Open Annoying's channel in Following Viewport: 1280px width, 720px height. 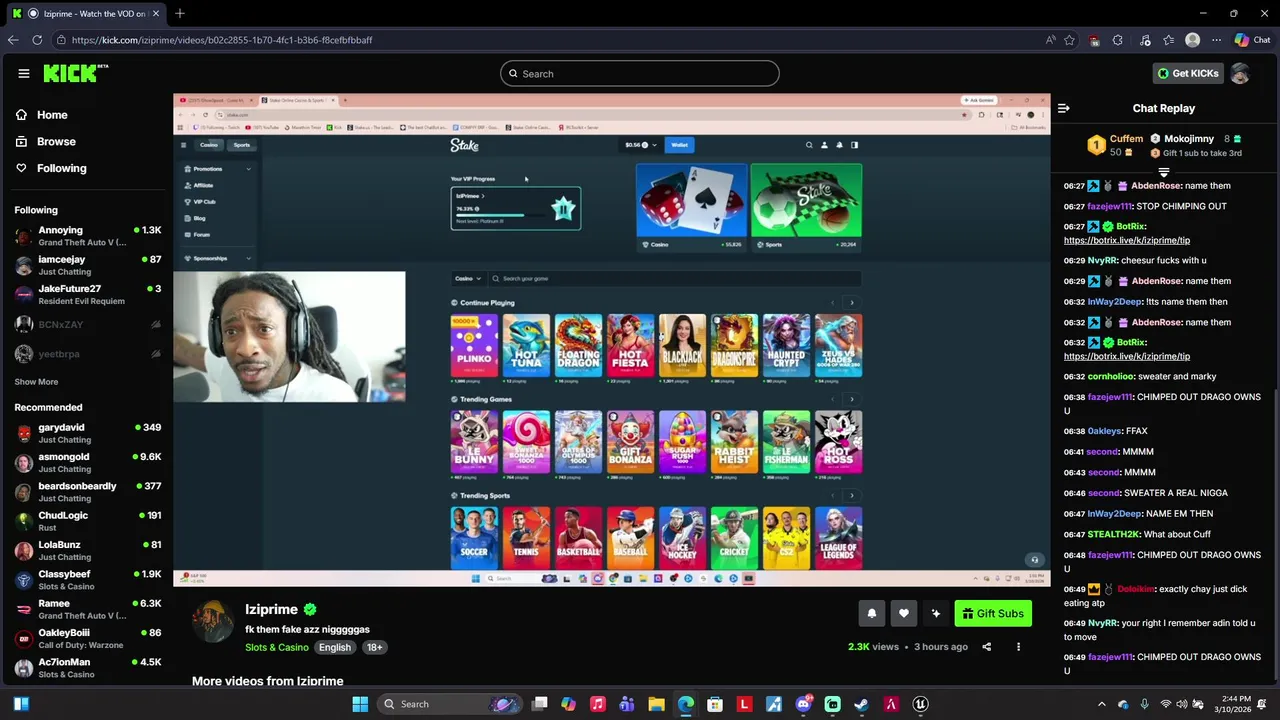pos(88,236)
